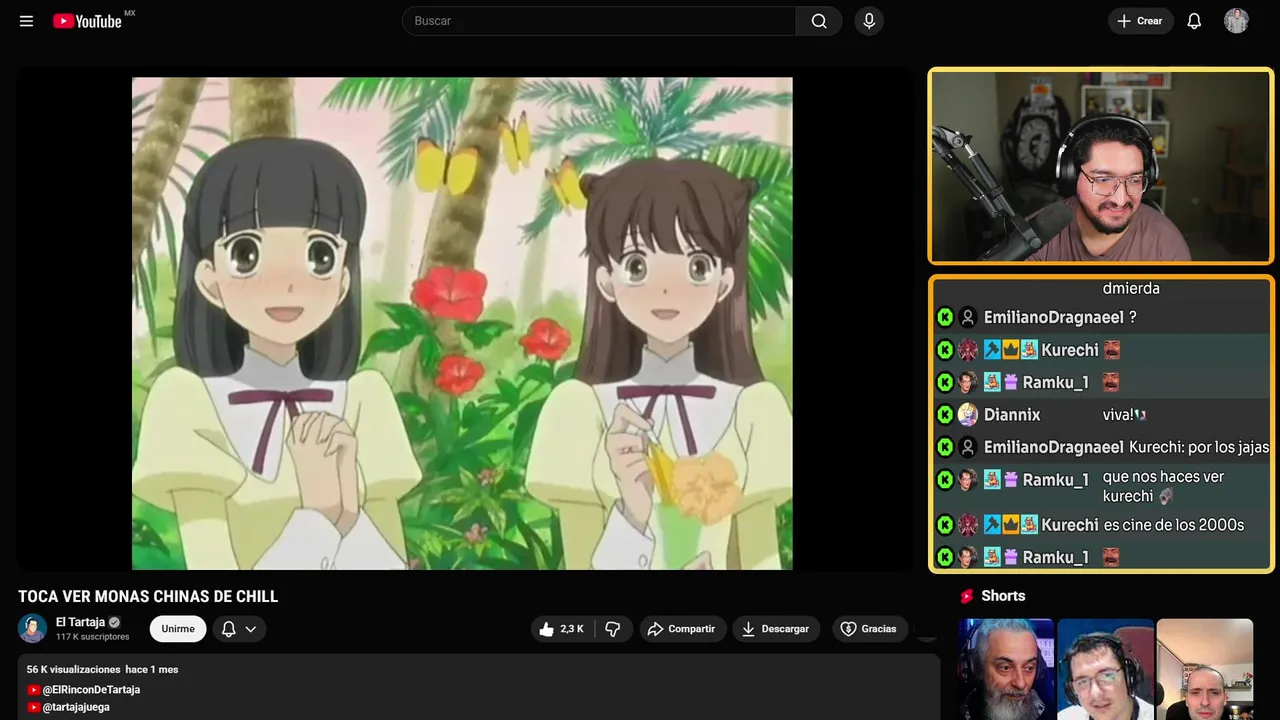Click the 117 K suscriptores text

pos(92,637)
